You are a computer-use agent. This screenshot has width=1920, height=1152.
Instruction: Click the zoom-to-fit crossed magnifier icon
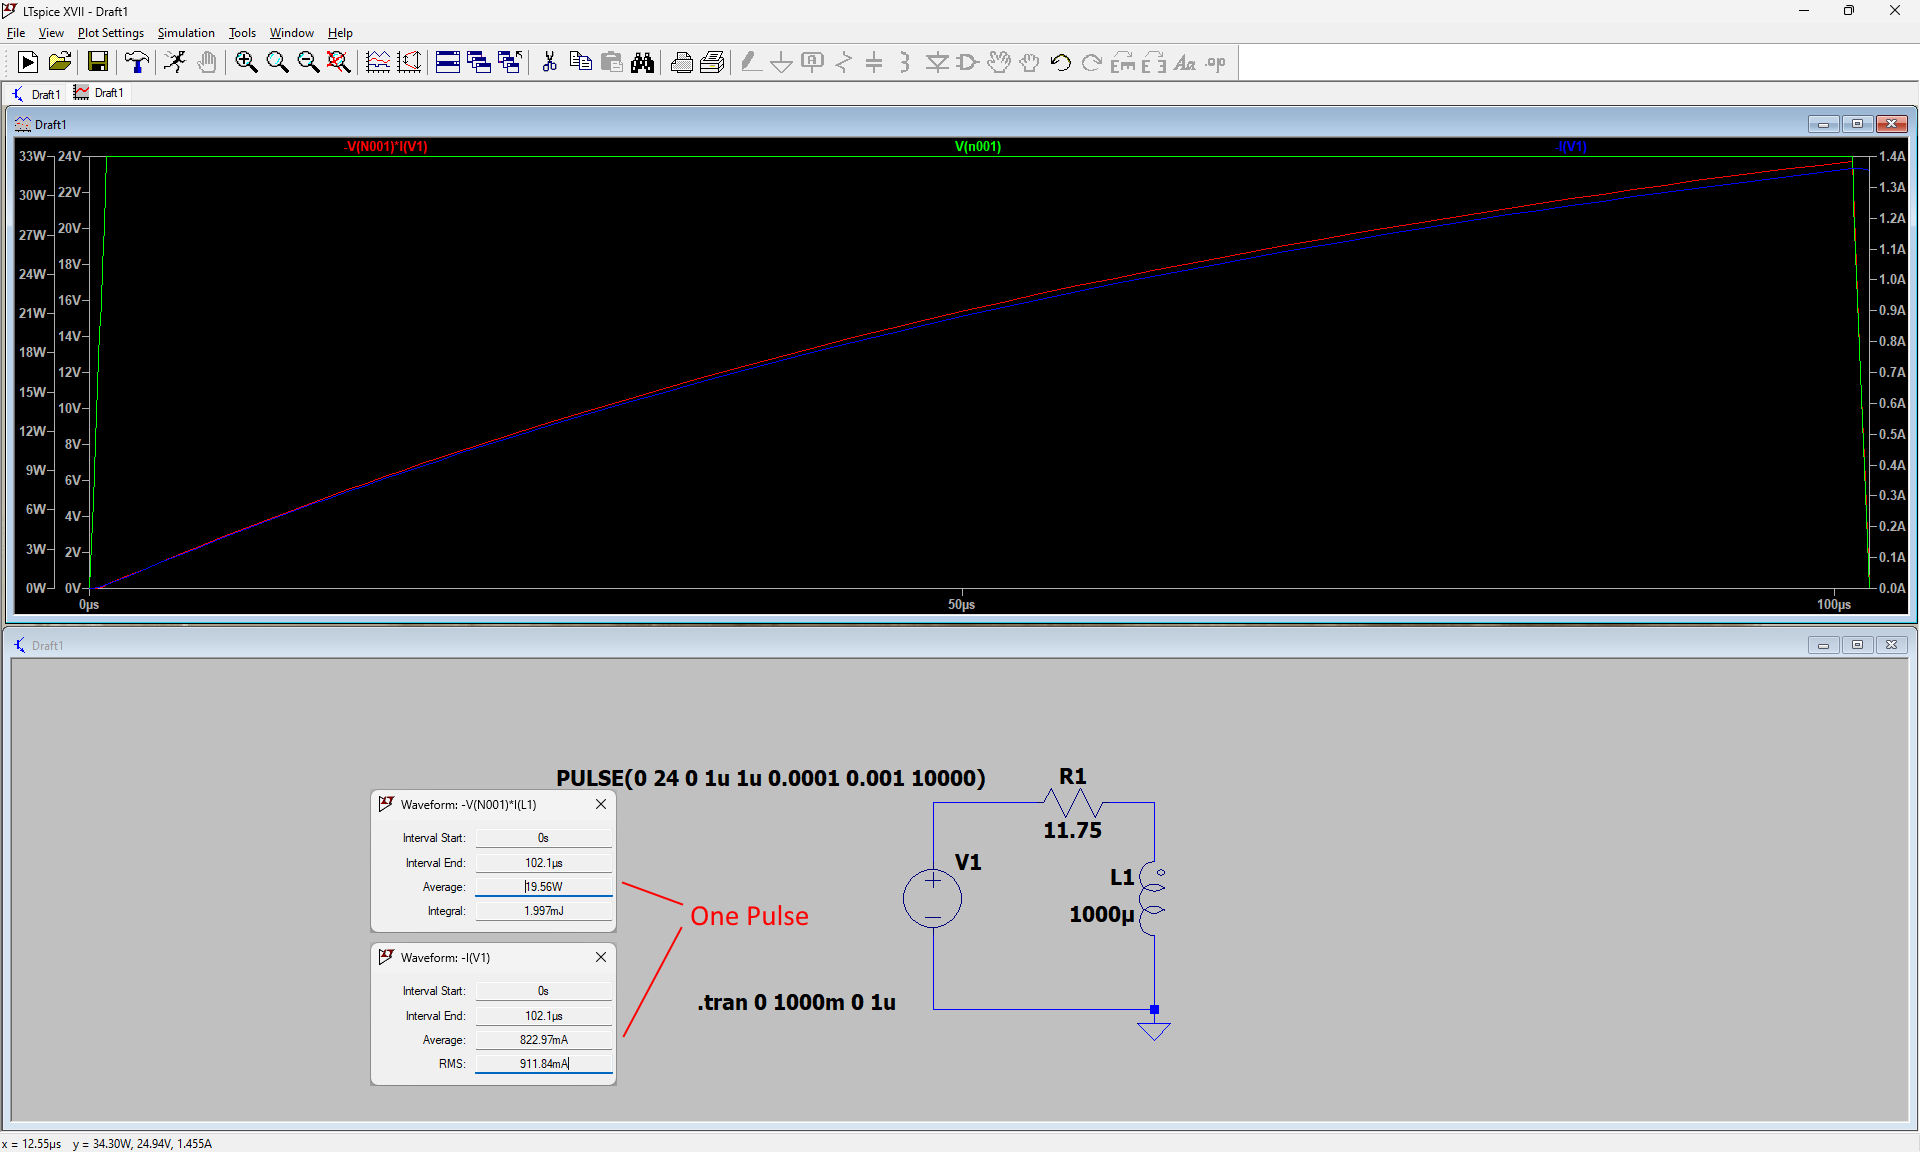[339, 62]
